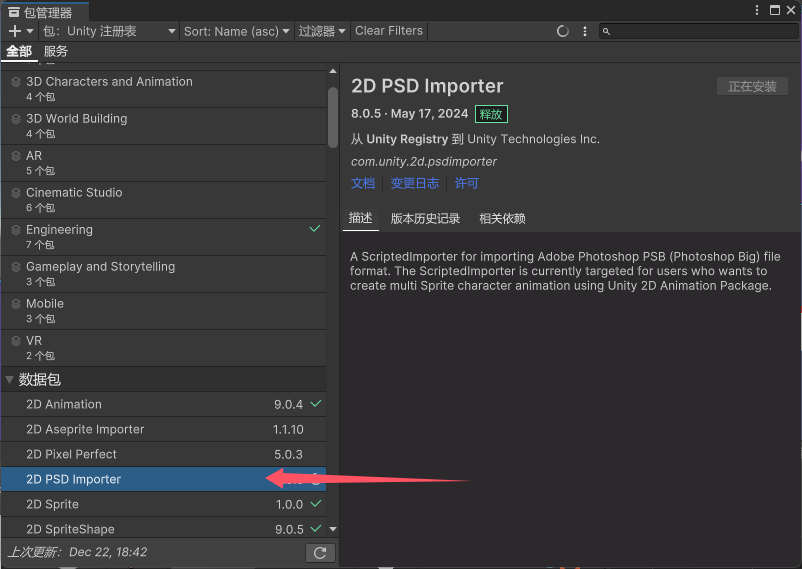This screenshot has width=802, height=569.
Task: Click the Engineering installed checkmark
Action: click(315, 229)
